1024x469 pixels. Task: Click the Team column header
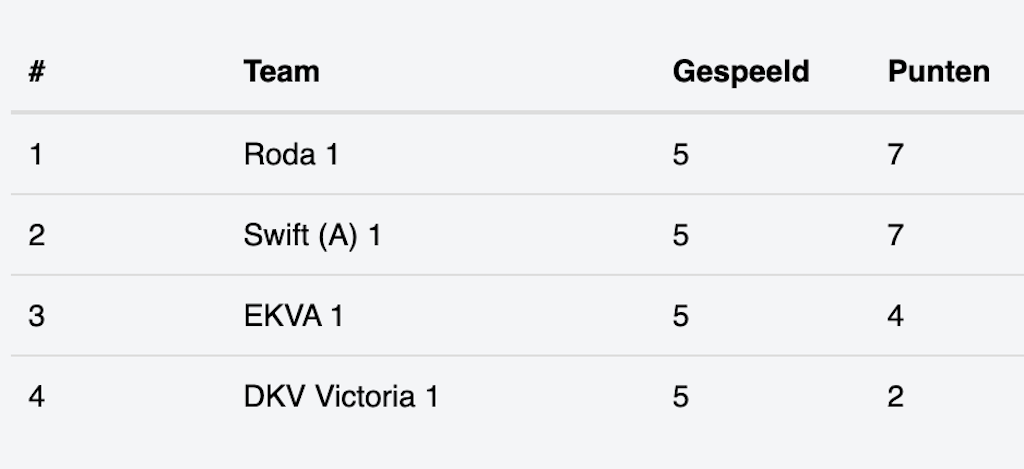tap(281, 72)
